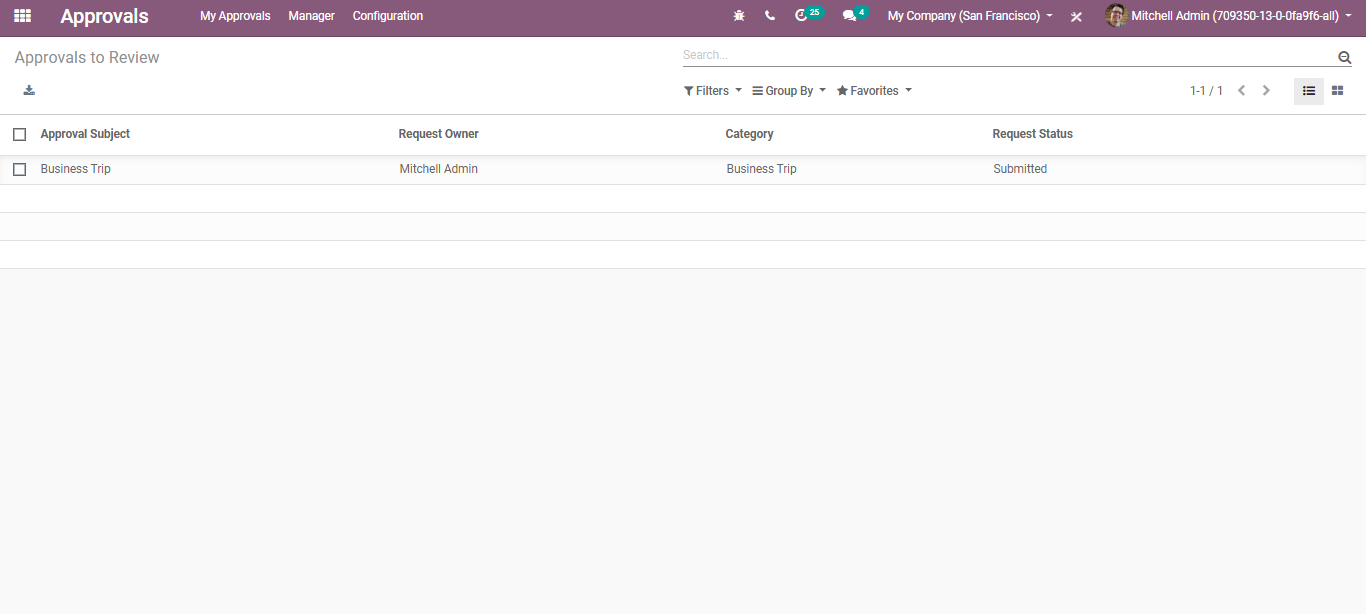Click the Submitted status cell
The width and height of the screenshot is (1366, 614).
pyautogui.click(x=1020, y=169)
